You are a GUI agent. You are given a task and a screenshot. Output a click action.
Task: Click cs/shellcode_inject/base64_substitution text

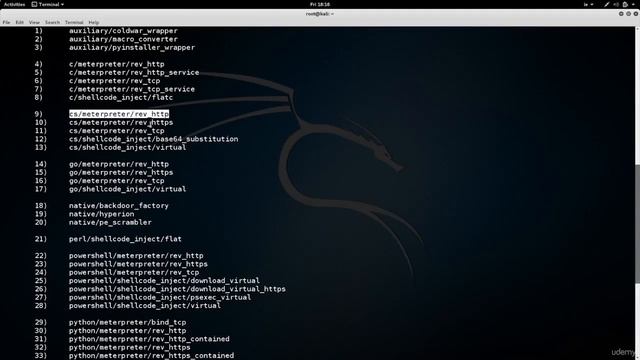[153, 139]
